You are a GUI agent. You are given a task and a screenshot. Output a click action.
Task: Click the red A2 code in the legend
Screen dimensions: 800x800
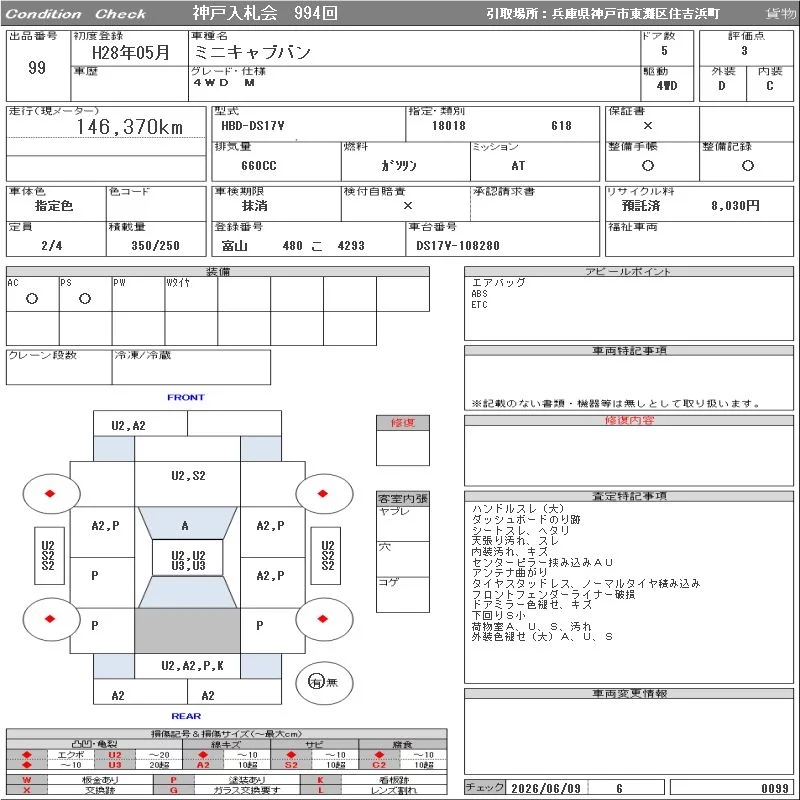[x=203, y=764]
